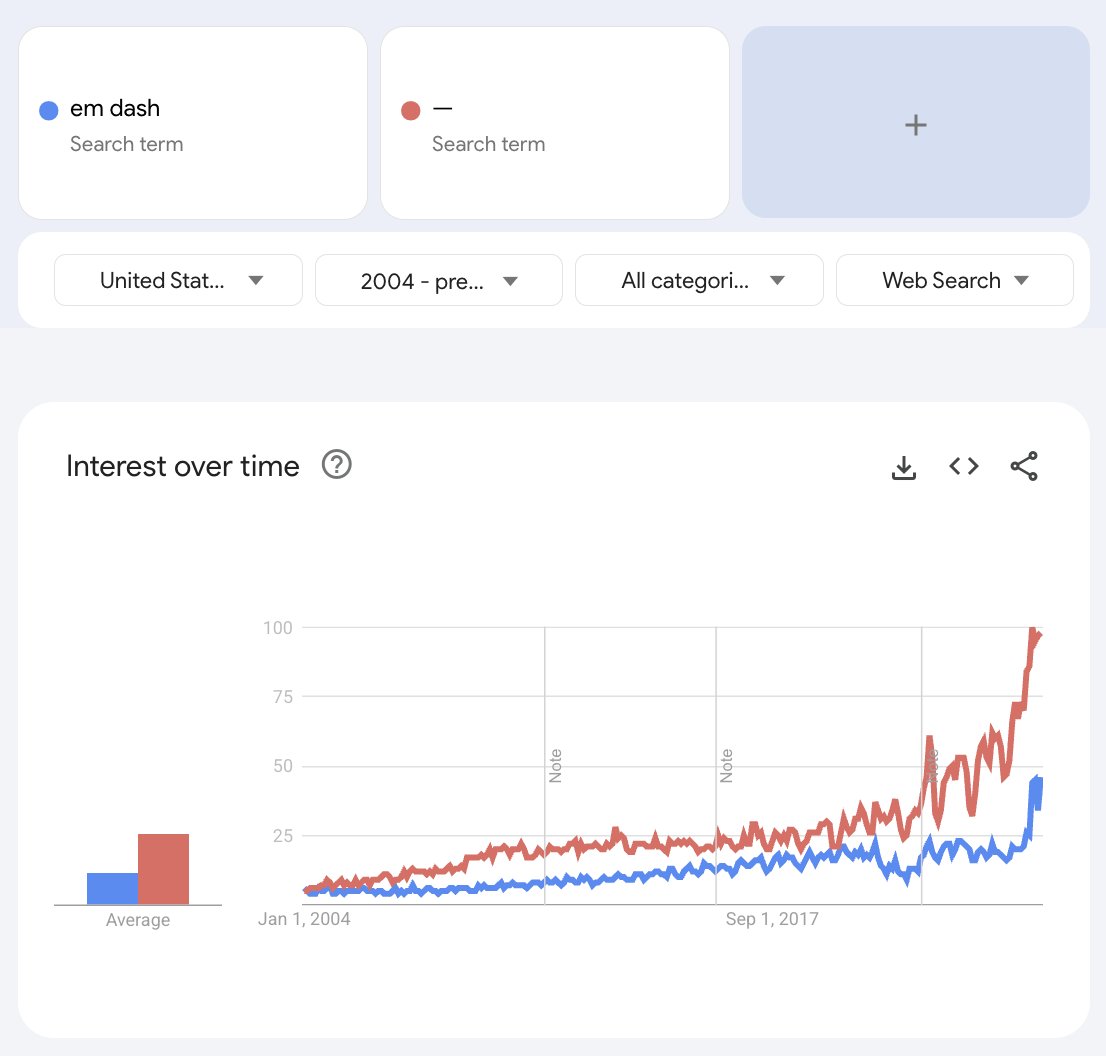Download the Interest over time data as CSV

tap(904, 467)
